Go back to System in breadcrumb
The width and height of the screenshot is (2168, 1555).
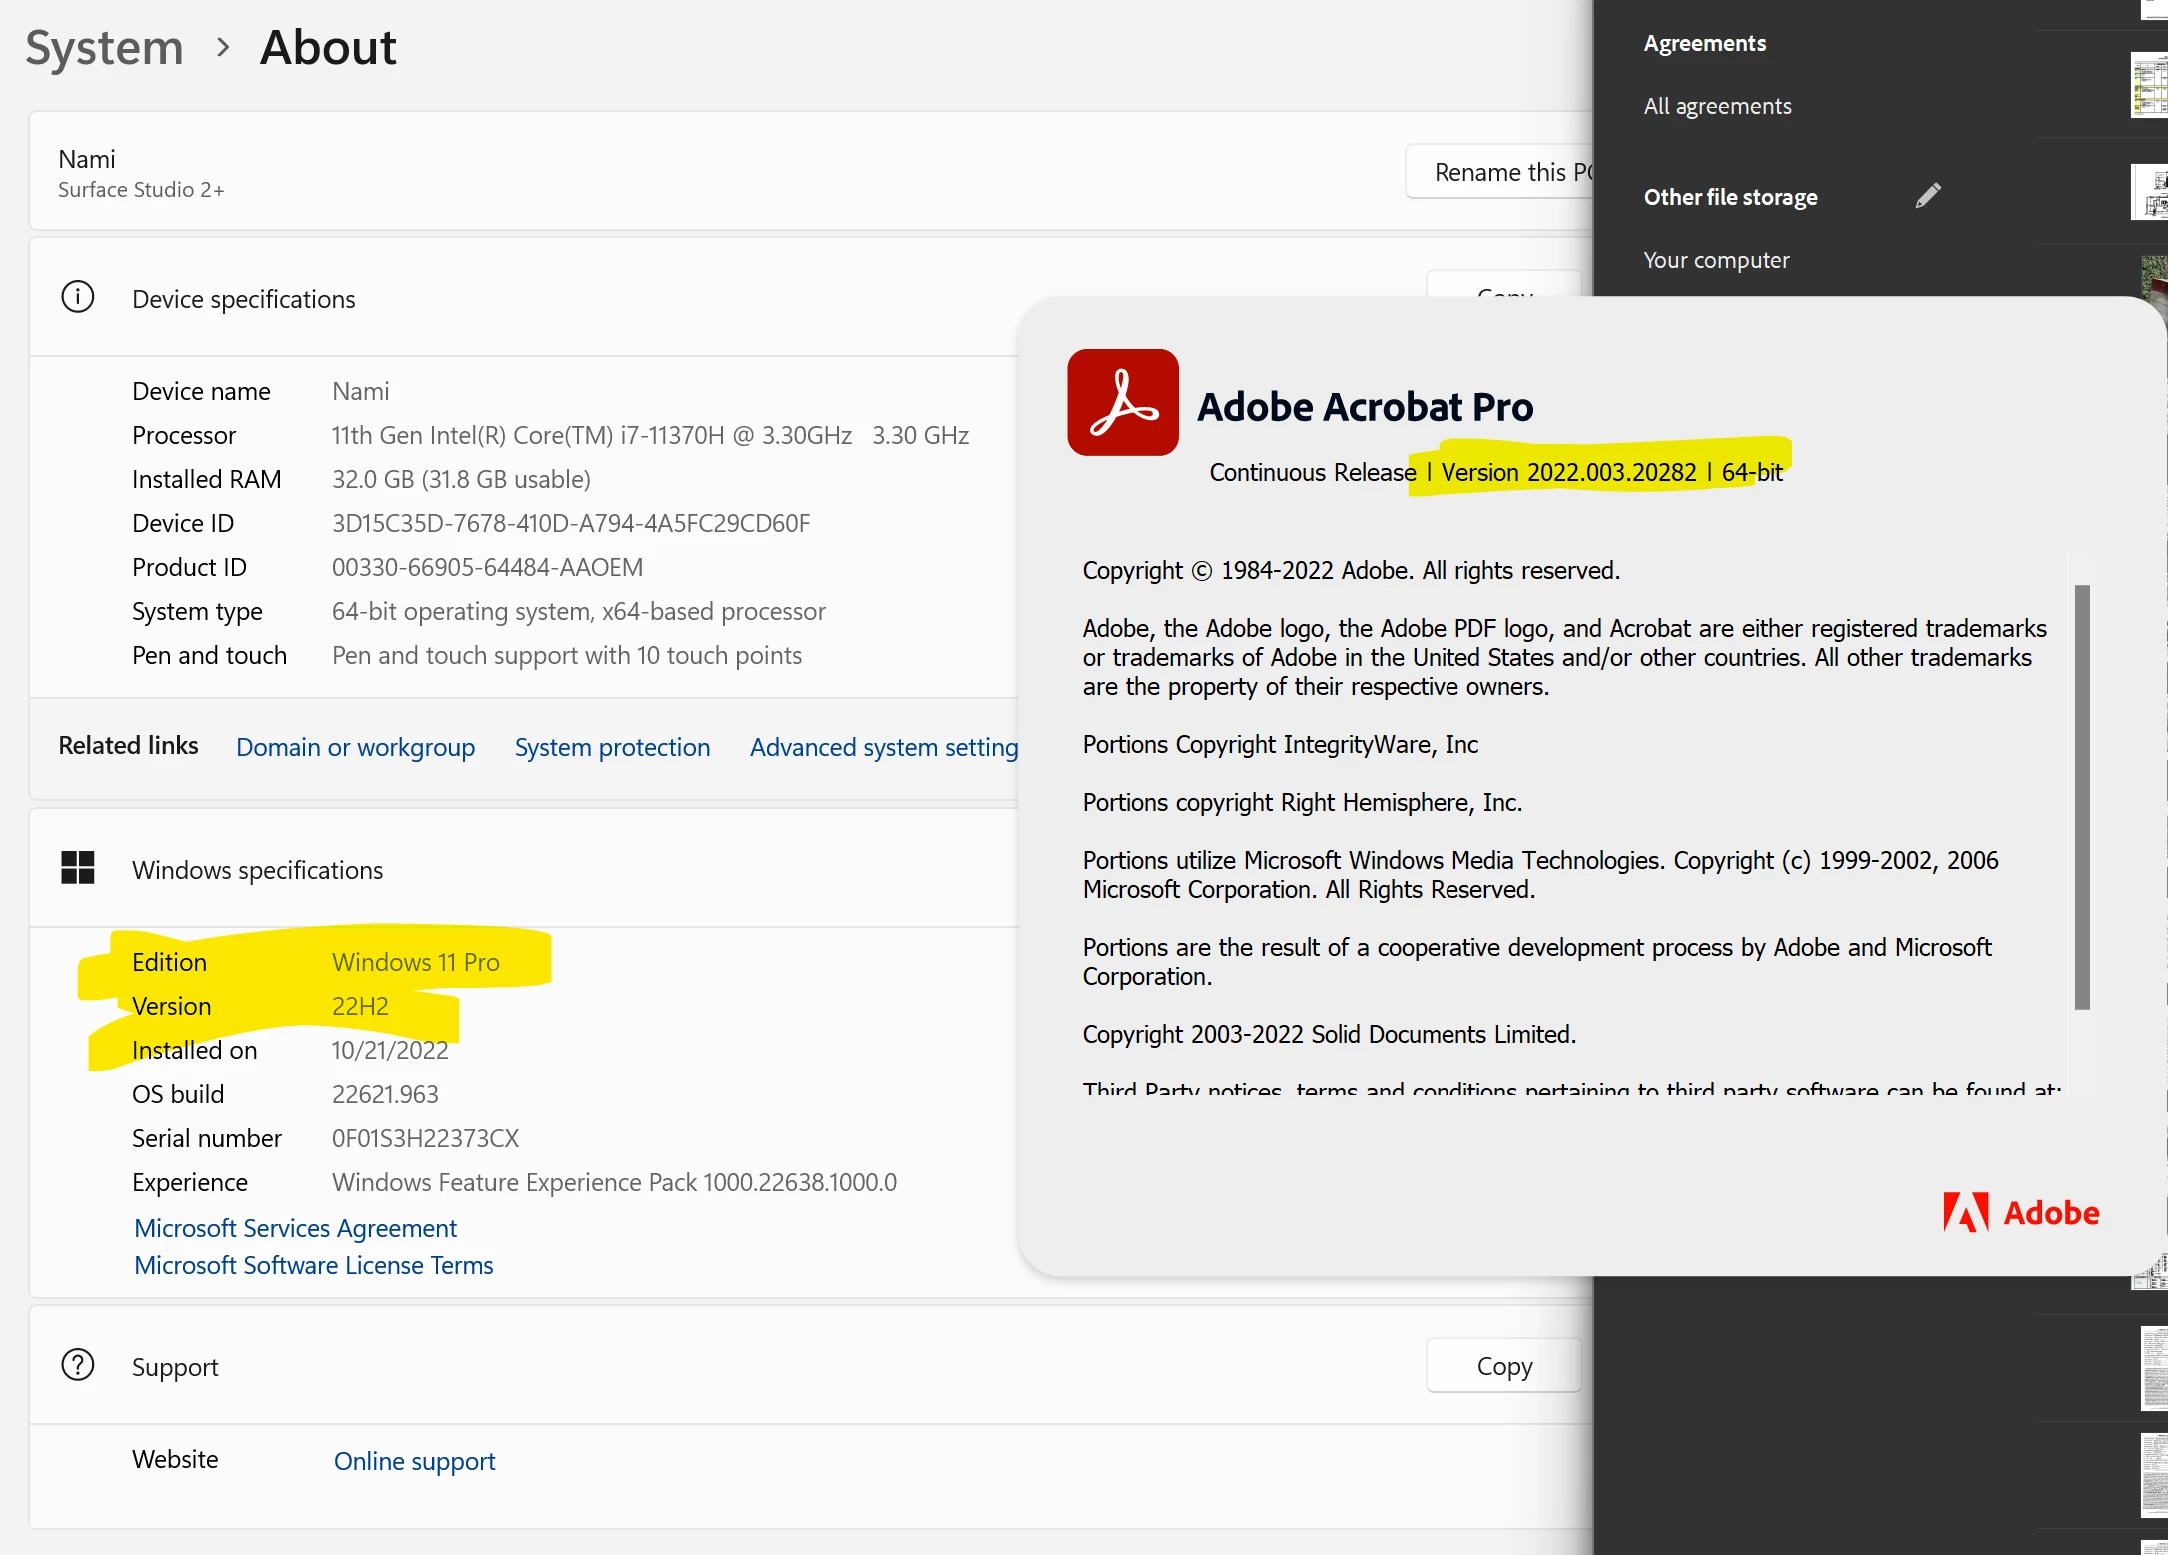coord(104,47)
